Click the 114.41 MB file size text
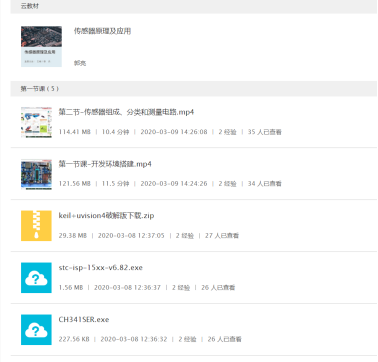This screenshot has height=362, width=378. pyautogui.click(x=75, y=132)
